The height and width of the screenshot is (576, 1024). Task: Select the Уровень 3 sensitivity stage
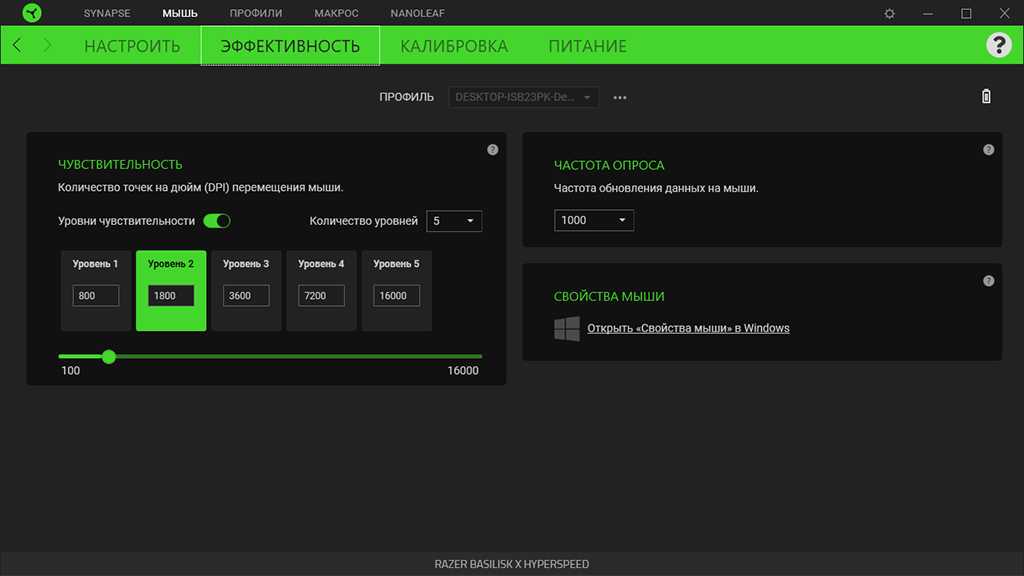click(246, 266)
